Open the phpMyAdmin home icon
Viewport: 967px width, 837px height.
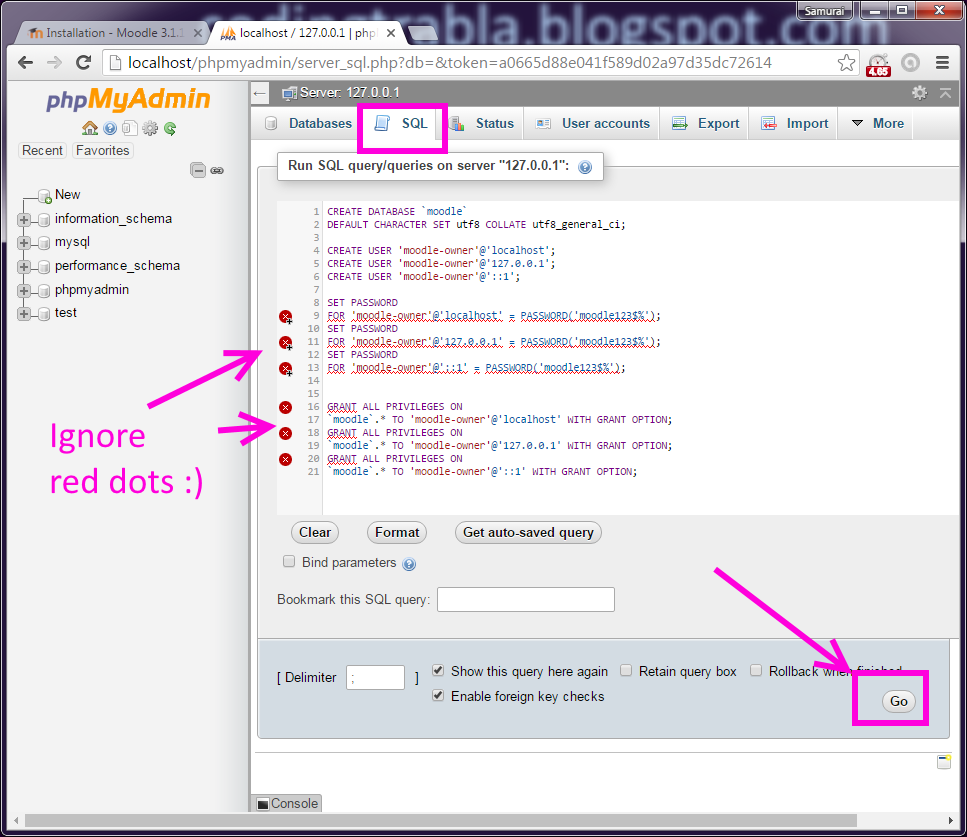pyautogui.click(x=90, y=128)
